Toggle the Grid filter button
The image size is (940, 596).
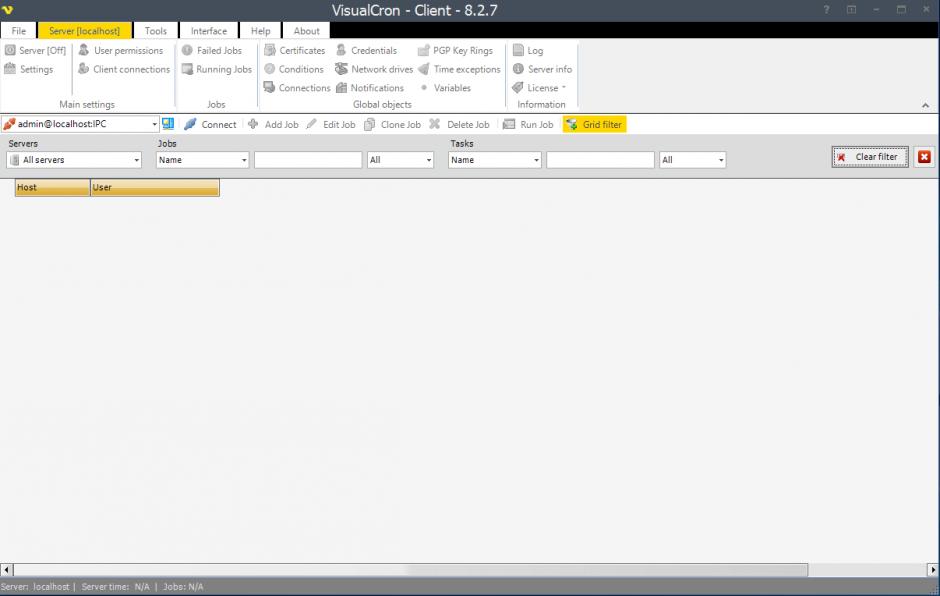[594, 124]
